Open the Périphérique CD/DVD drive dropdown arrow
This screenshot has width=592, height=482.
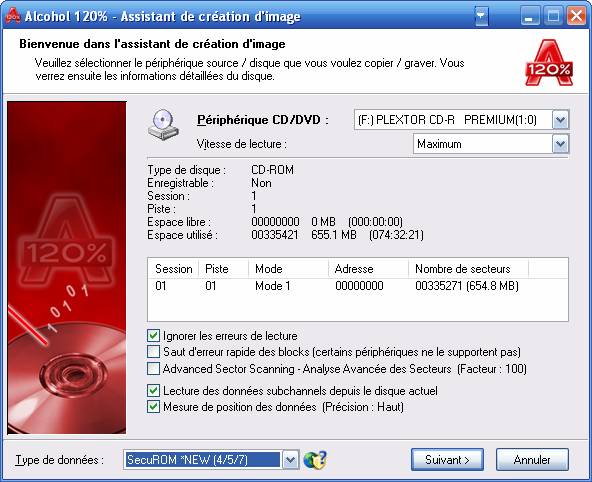click(560, 120)
